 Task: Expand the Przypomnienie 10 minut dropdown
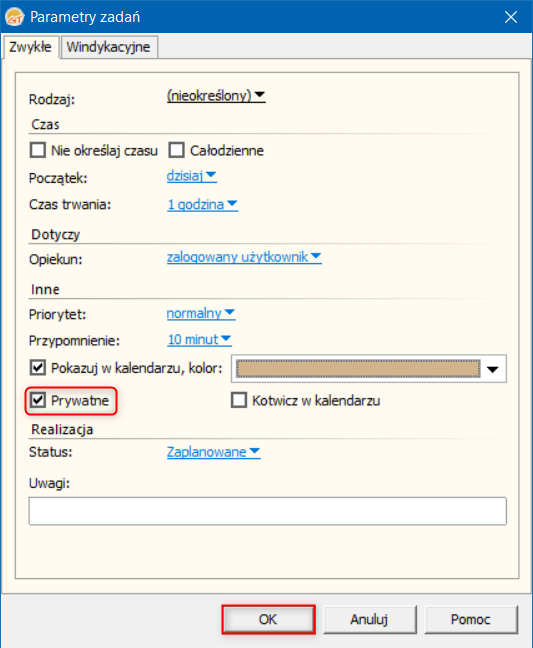(199, 339)
